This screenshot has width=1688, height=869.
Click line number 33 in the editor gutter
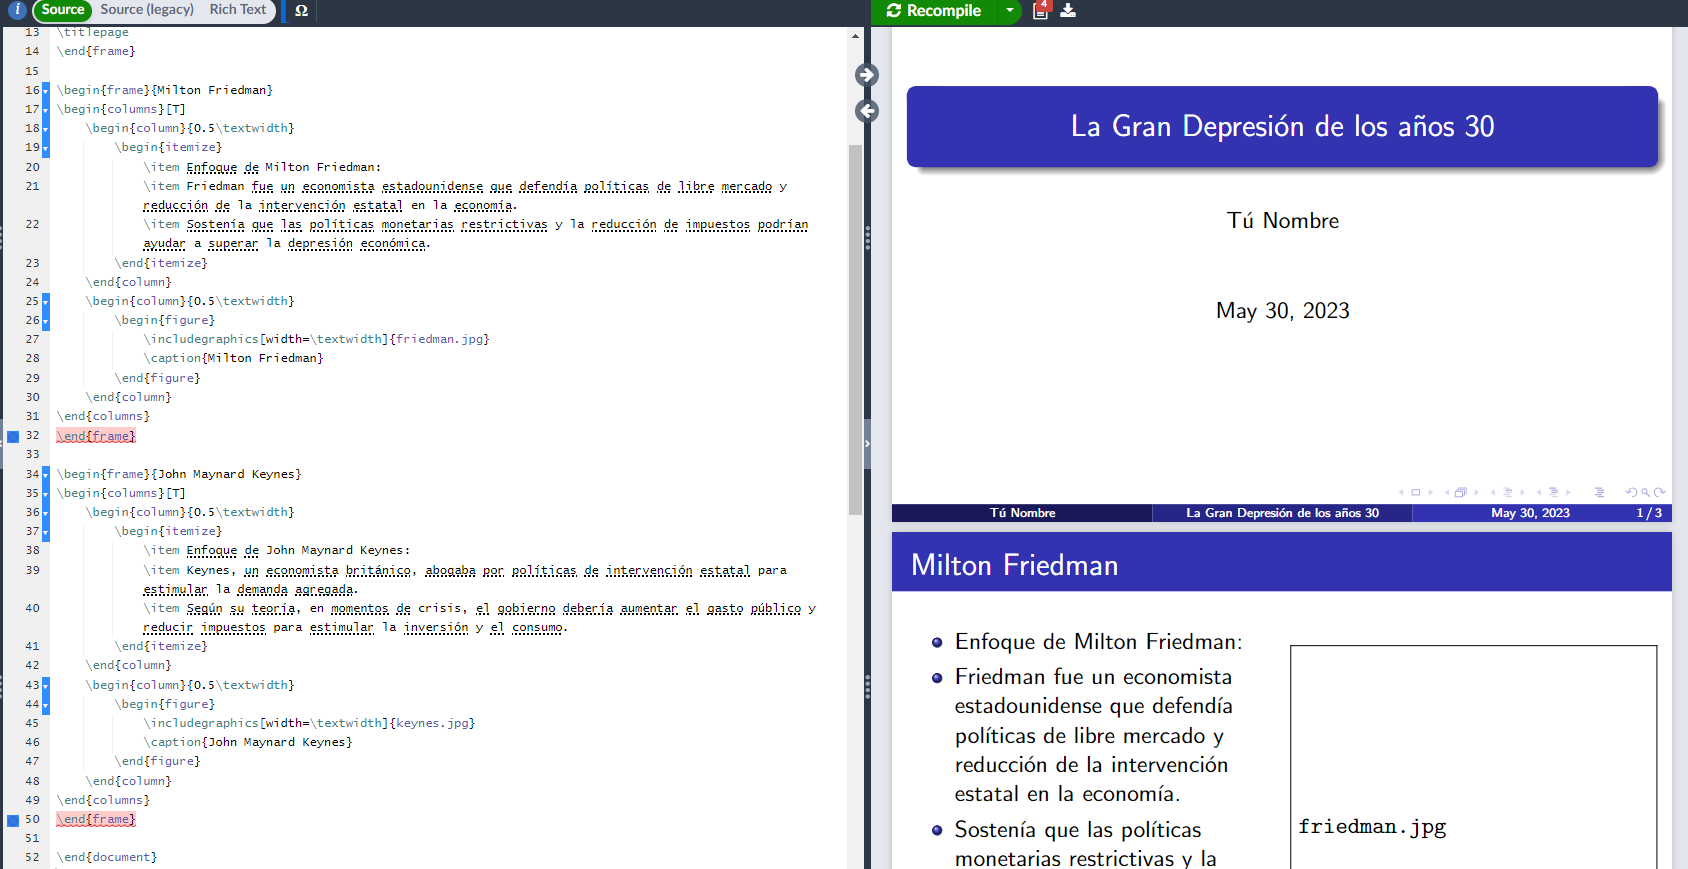tap(33, 455)
